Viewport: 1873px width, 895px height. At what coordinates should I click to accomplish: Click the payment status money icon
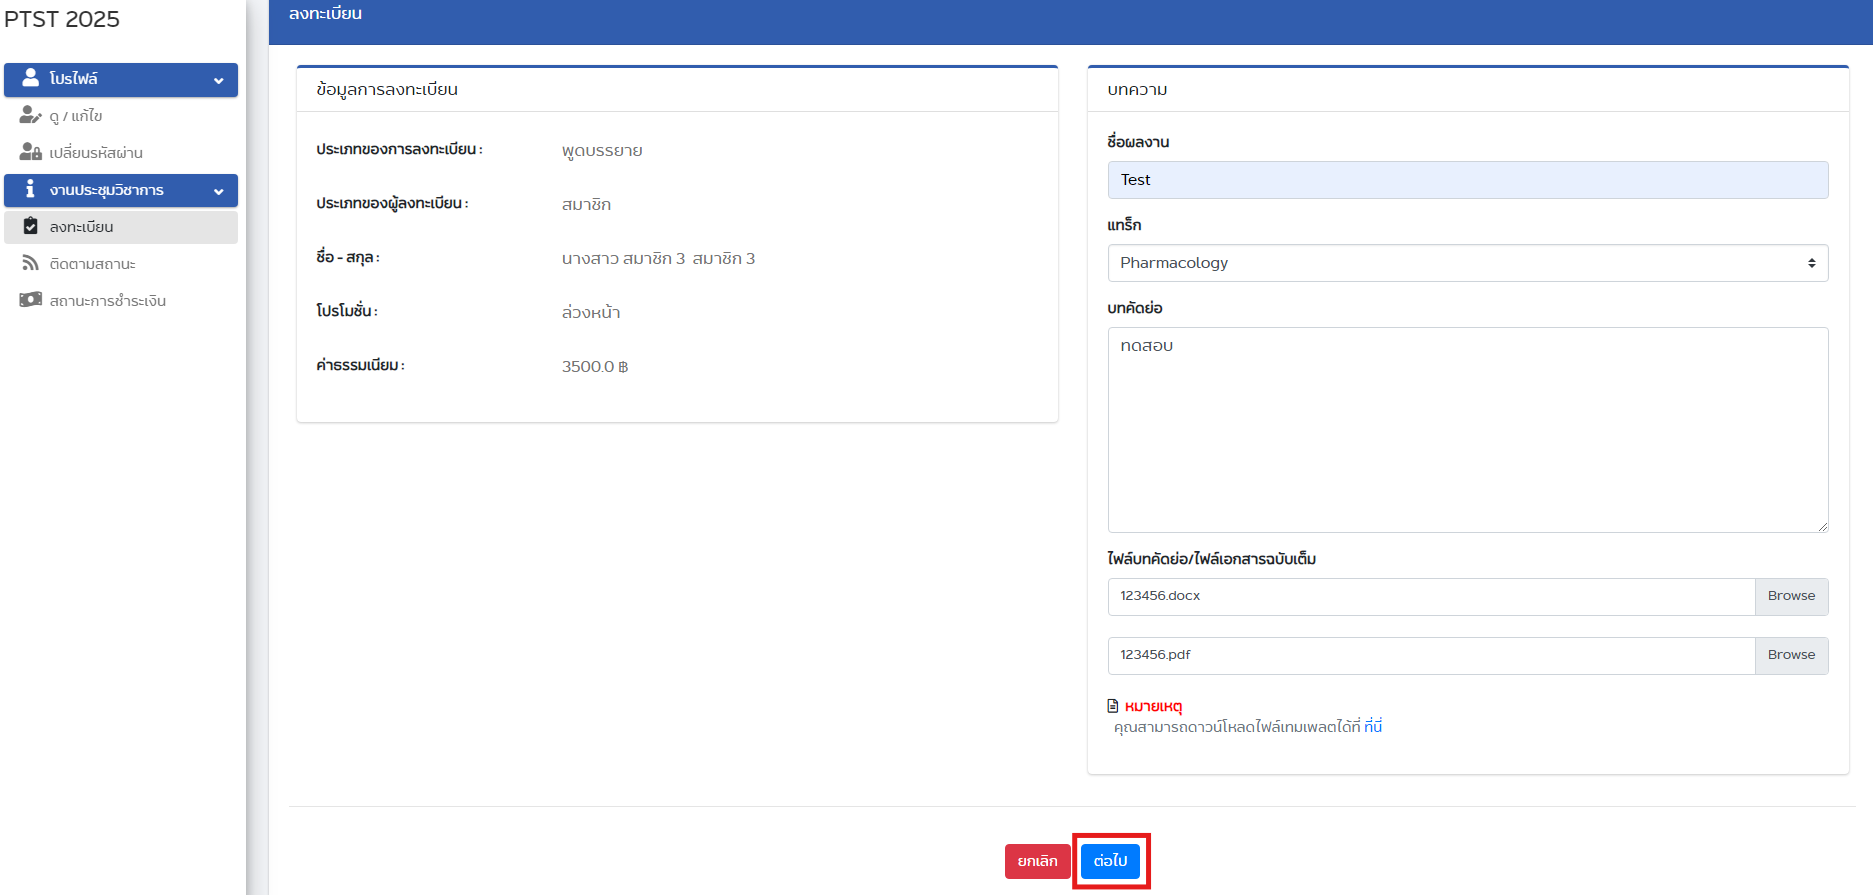pos(30,300)
